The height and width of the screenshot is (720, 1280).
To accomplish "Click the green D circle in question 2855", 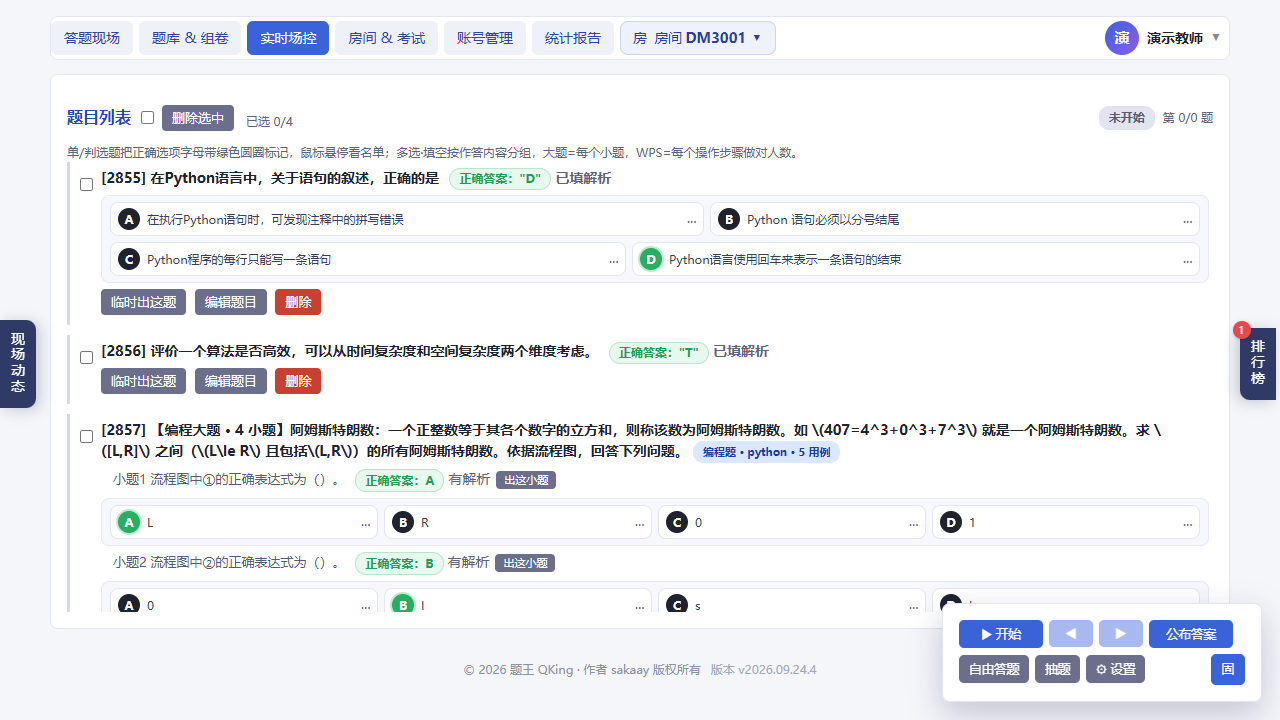I will (651, 260).
